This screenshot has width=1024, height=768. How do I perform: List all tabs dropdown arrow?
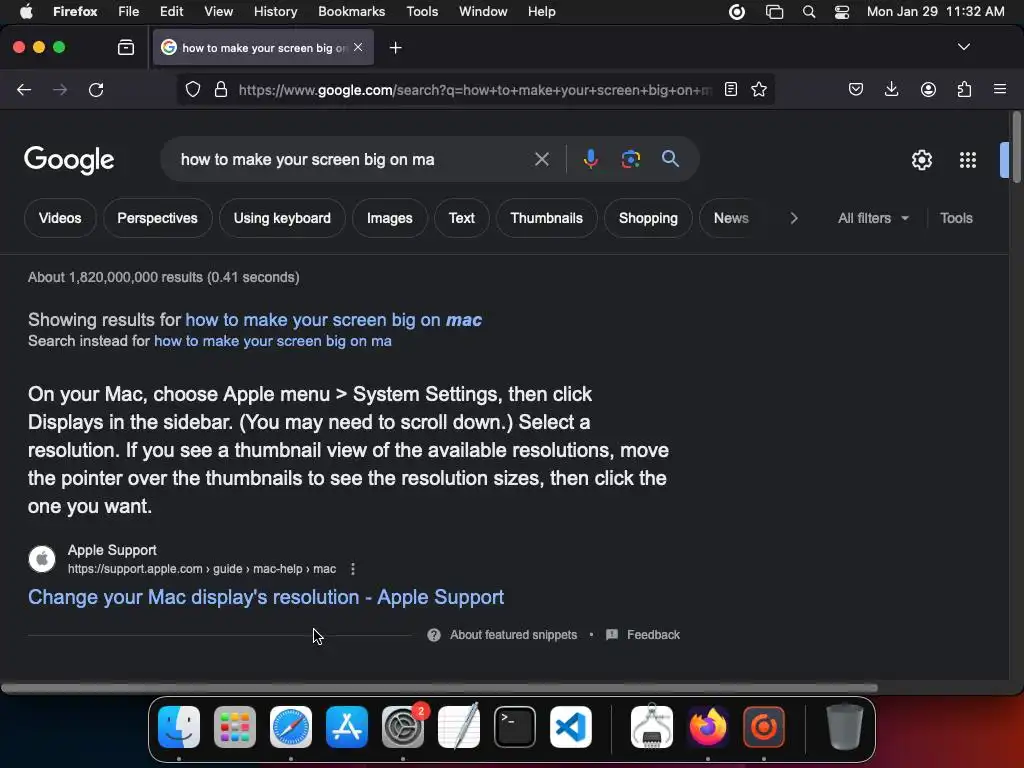coord(963,47)
